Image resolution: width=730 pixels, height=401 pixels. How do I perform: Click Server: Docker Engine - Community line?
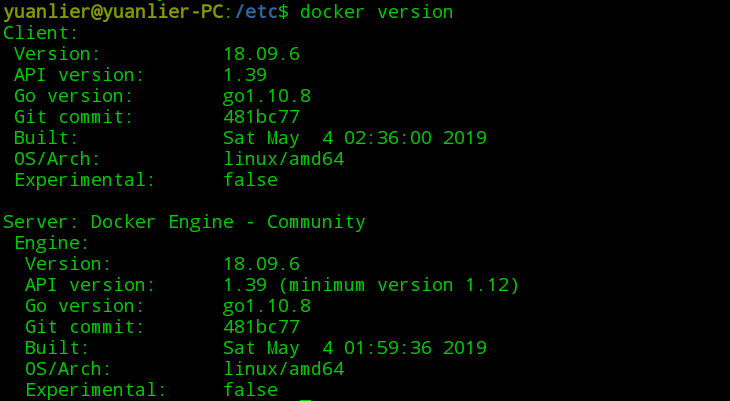click(x=184, y=222)
